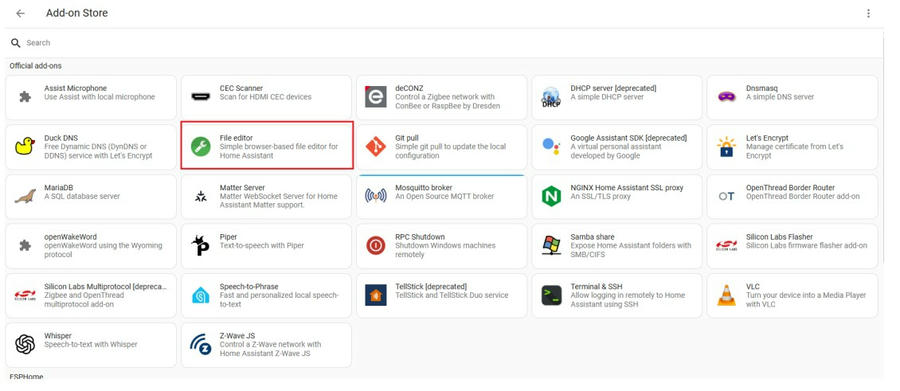This screenshot has height=391, width=900.
Task: Click the Silicon Labs Multiprotocol logo
Action: (25, 295)
